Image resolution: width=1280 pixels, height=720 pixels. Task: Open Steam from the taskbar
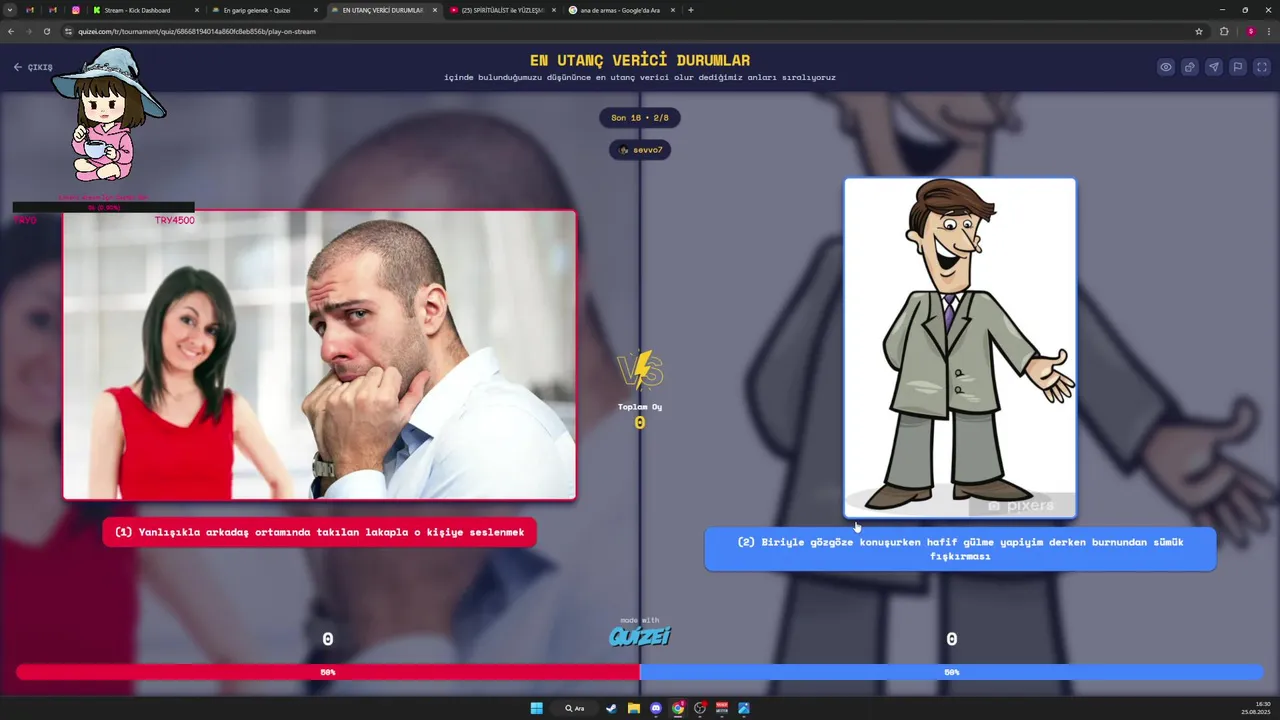point(611,708)
